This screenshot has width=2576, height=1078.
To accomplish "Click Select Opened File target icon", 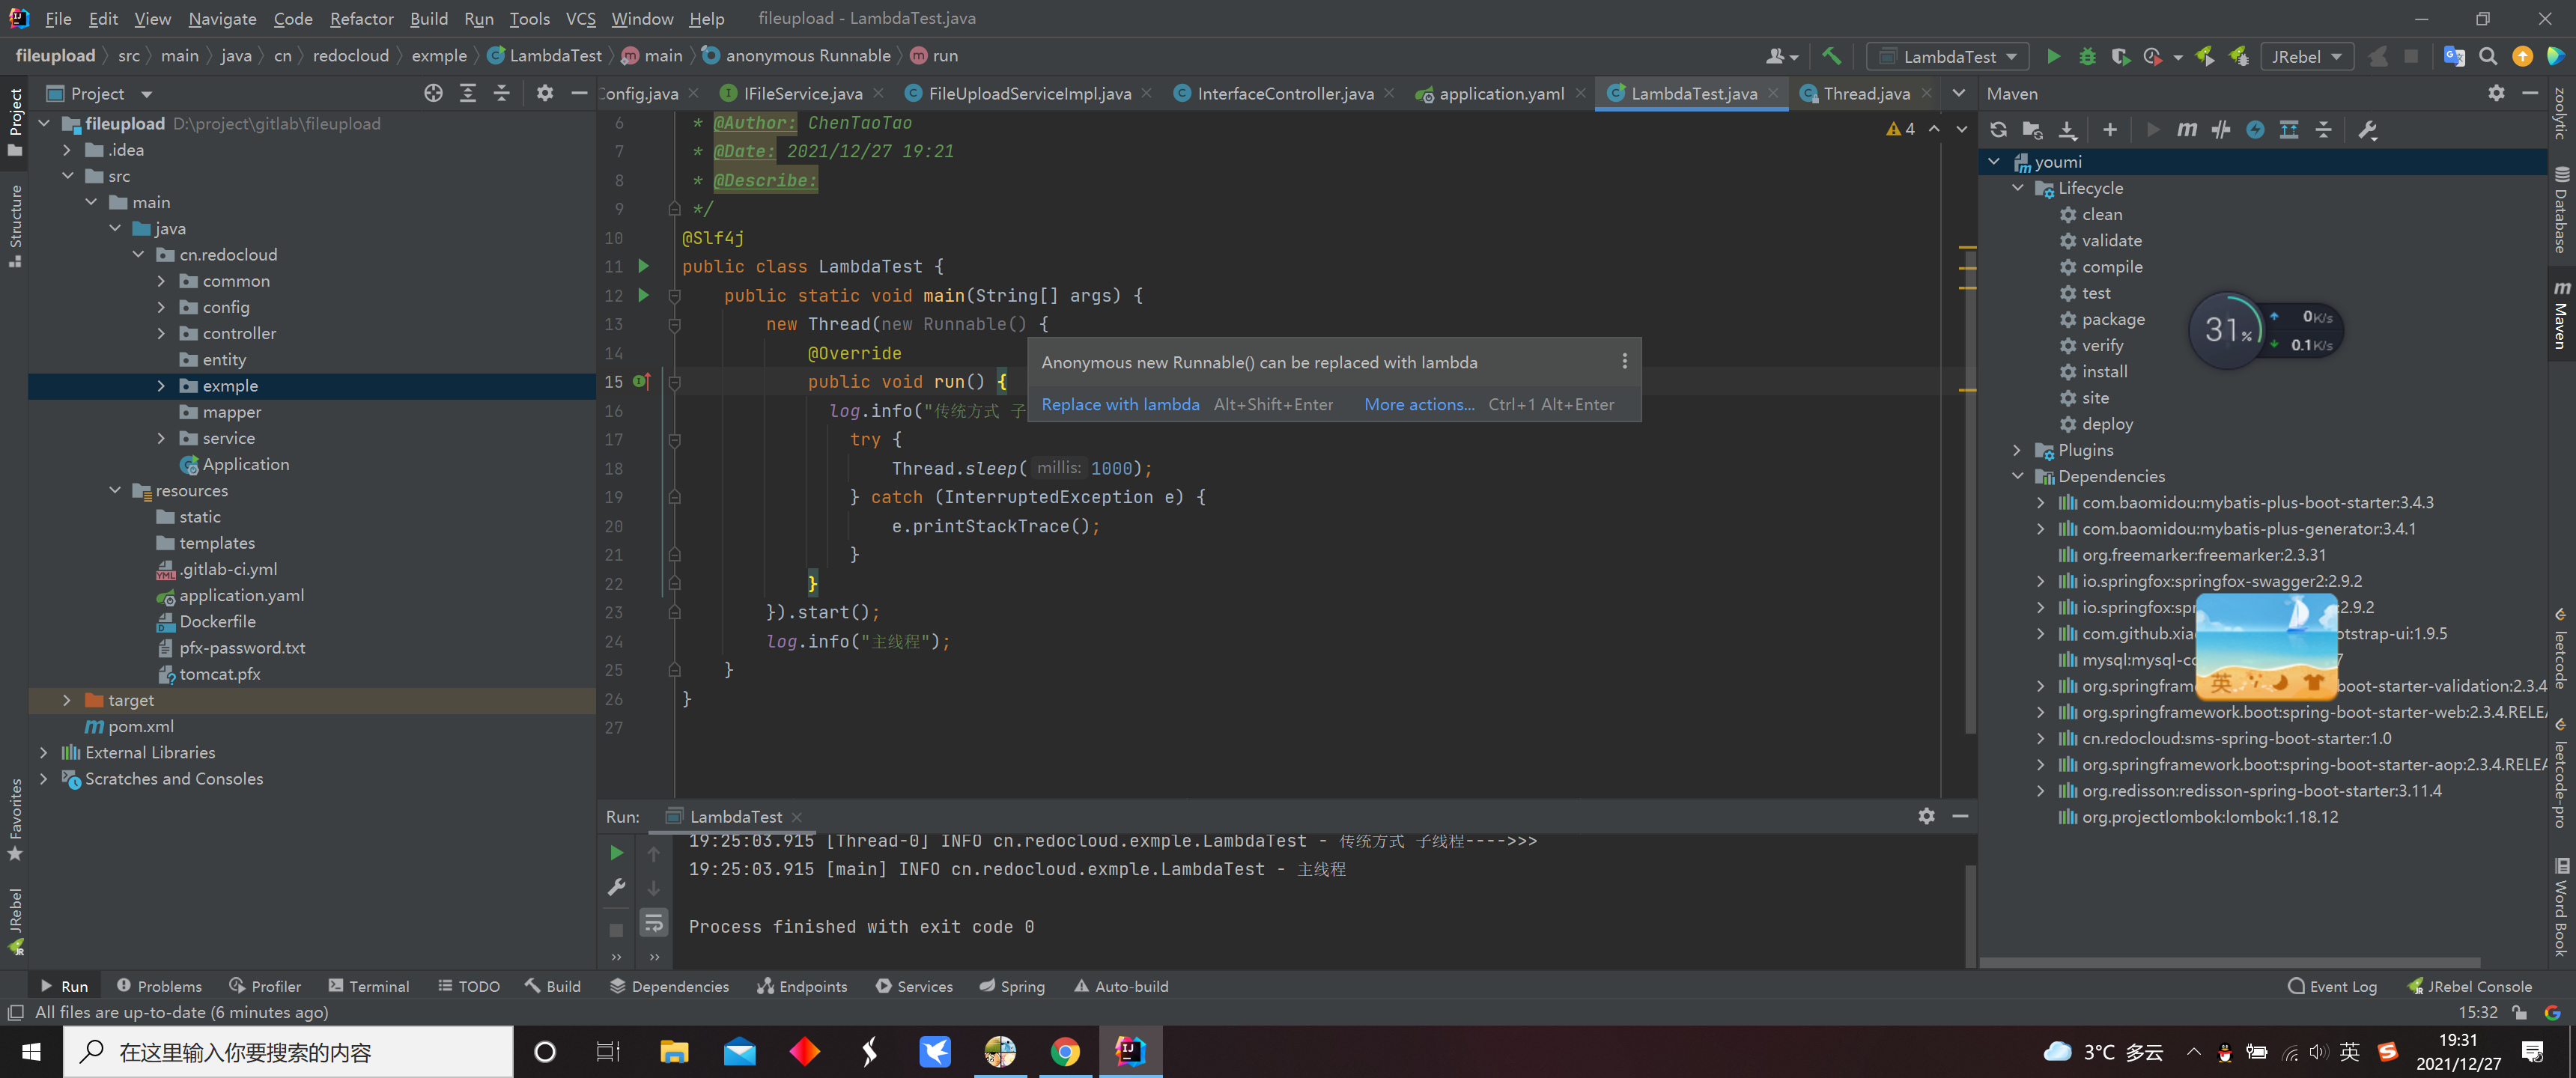I will tap(433, 94).
